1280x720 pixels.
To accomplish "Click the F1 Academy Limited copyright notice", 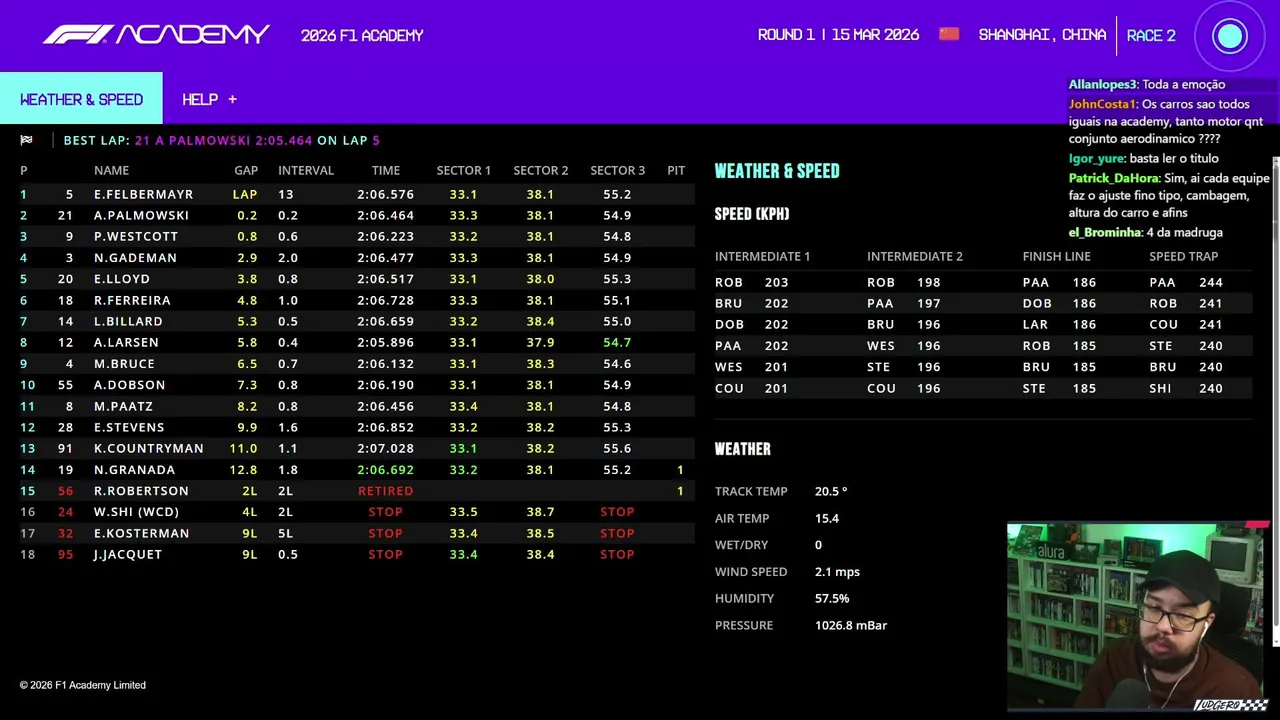I will (x=83, y=685).
